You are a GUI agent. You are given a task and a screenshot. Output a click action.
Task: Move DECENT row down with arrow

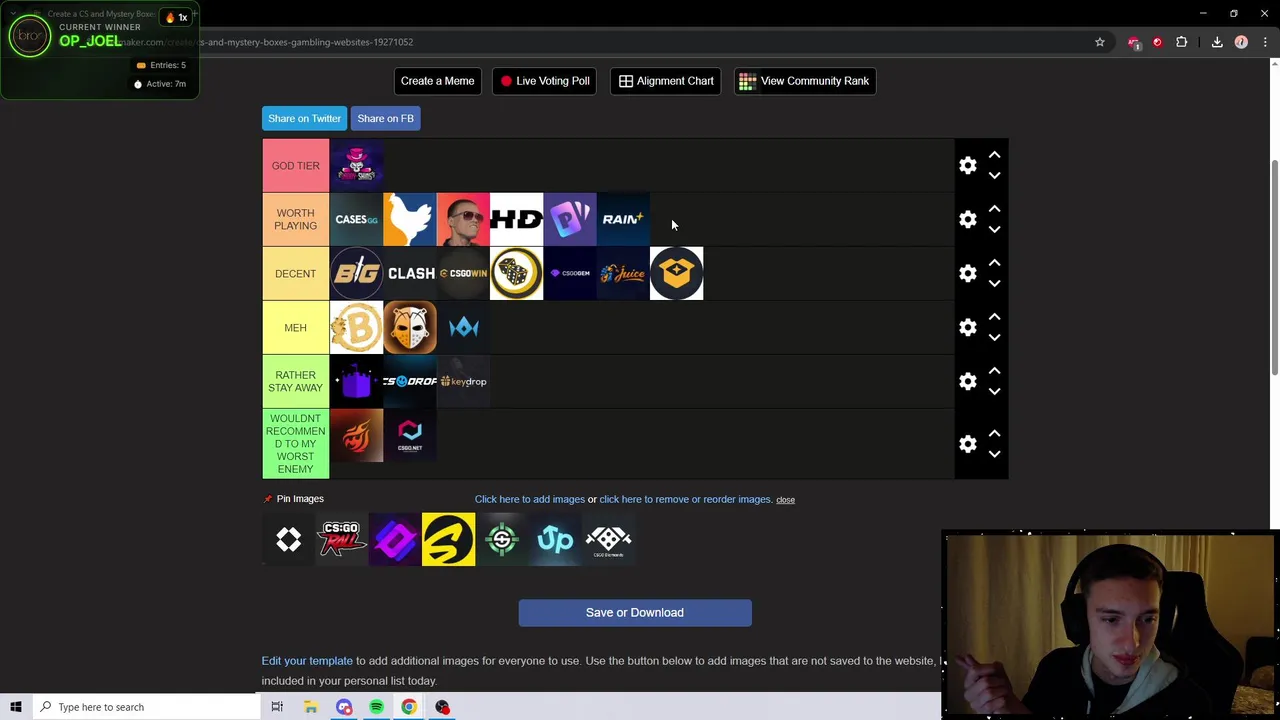(994, 283)
